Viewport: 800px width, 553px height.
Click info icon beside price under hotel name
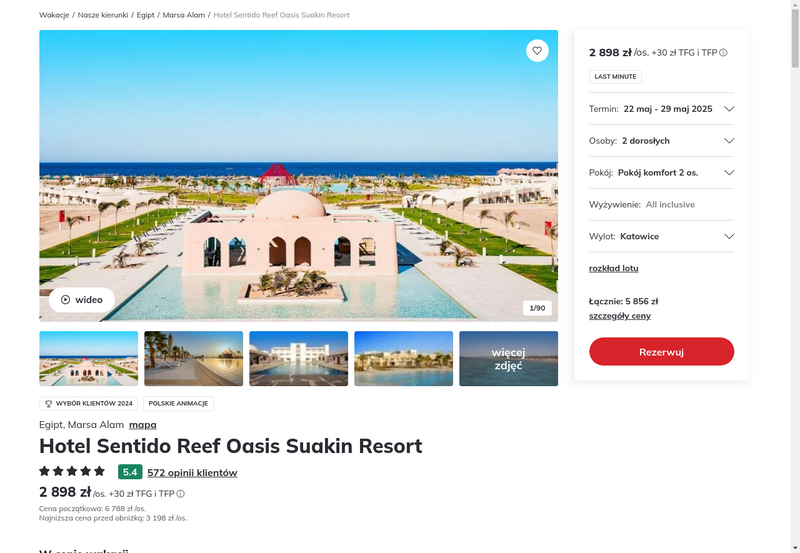click(x=181, y=494)
